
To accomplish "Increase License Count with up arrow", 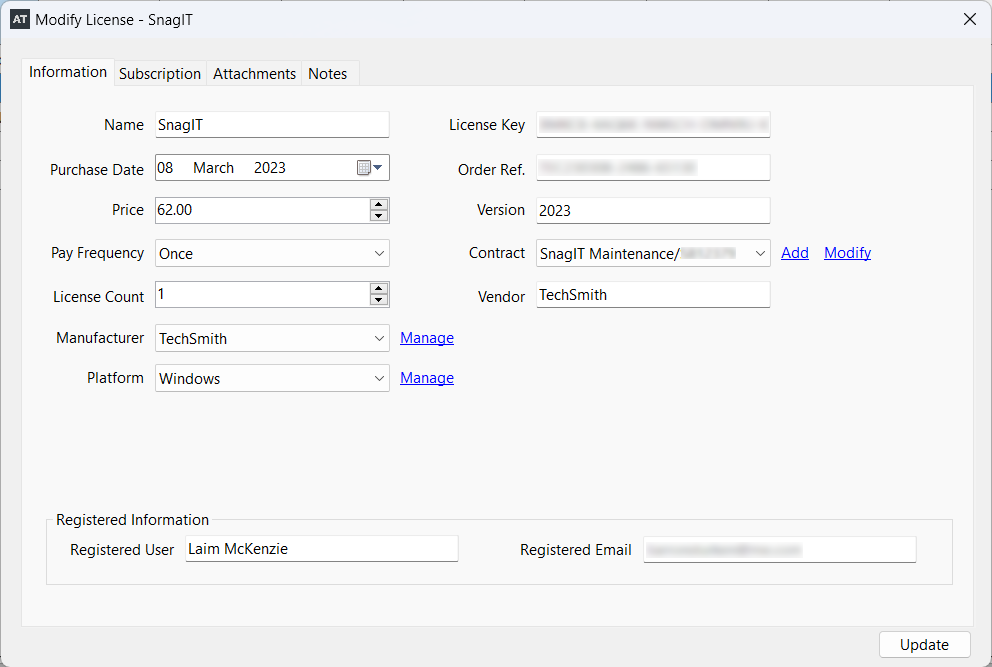I will click(378, 289).
